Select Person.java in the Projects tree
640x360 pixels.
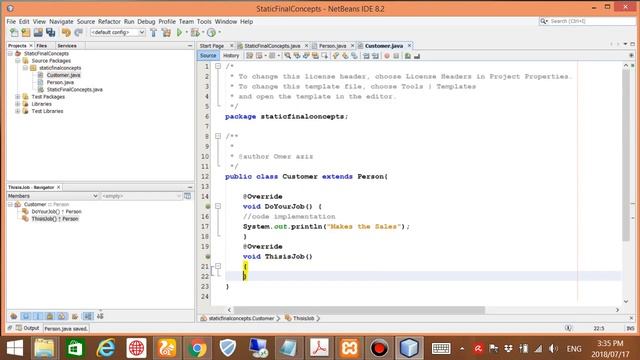tap(60, 82)
